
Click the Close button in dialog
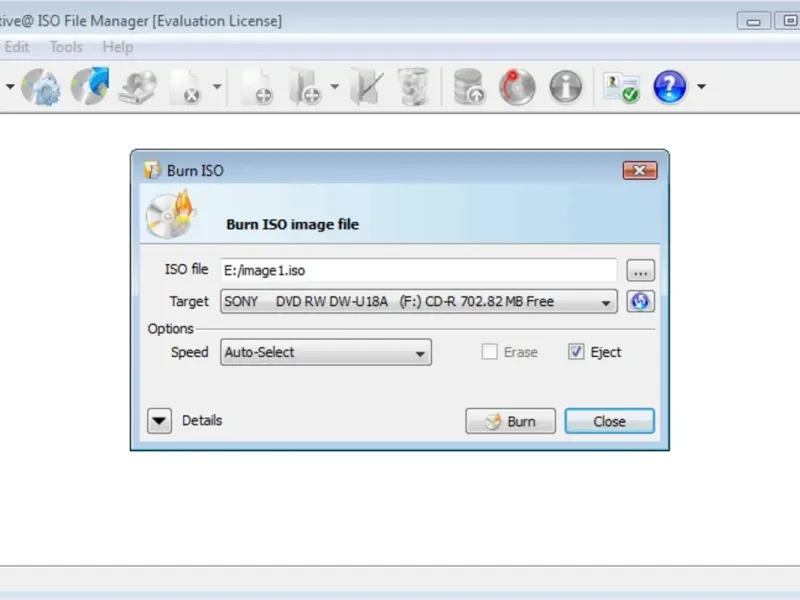[x=609, y=421]
